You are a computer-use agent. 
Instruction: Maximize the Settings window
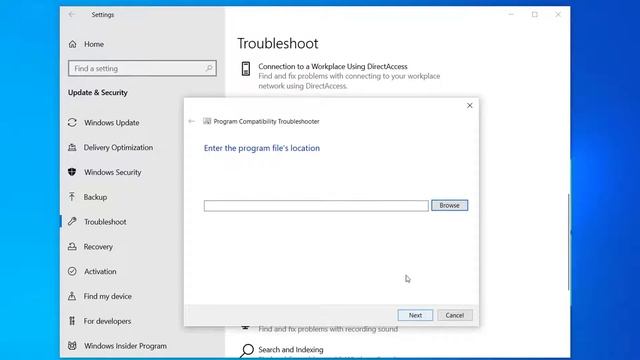535,15
